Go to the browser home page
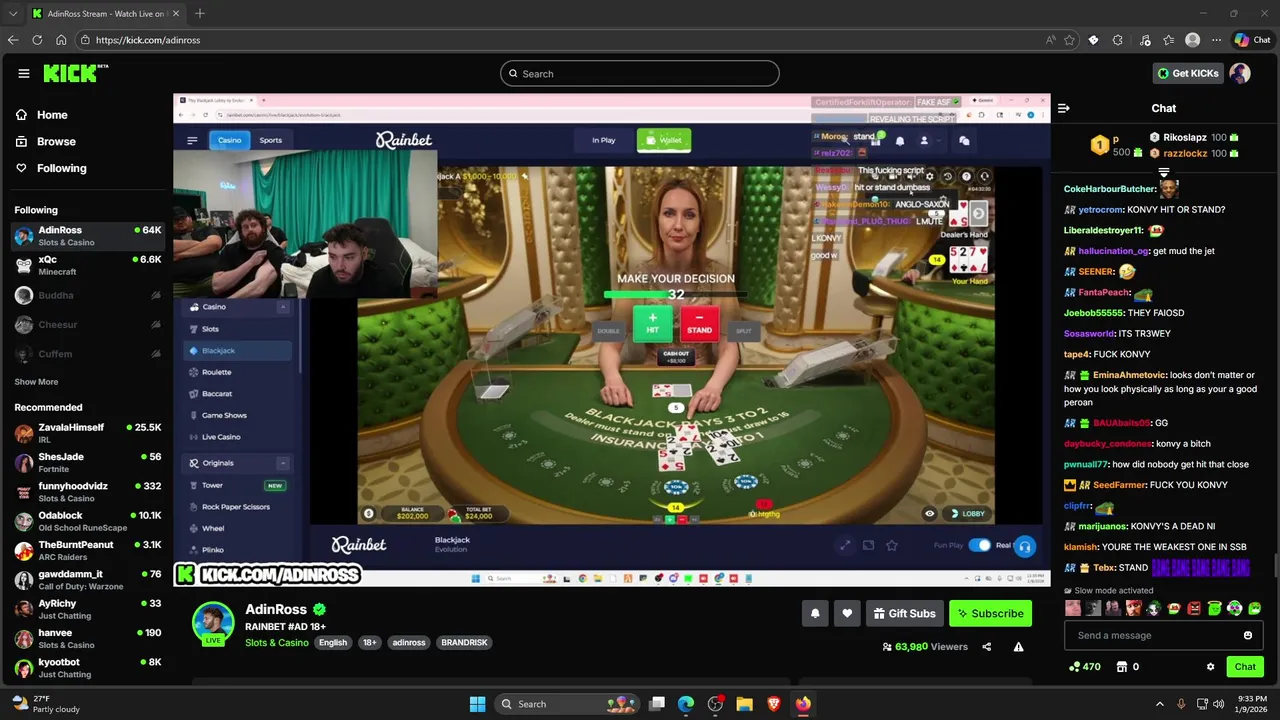1280x720 pixels. [61, 40]
